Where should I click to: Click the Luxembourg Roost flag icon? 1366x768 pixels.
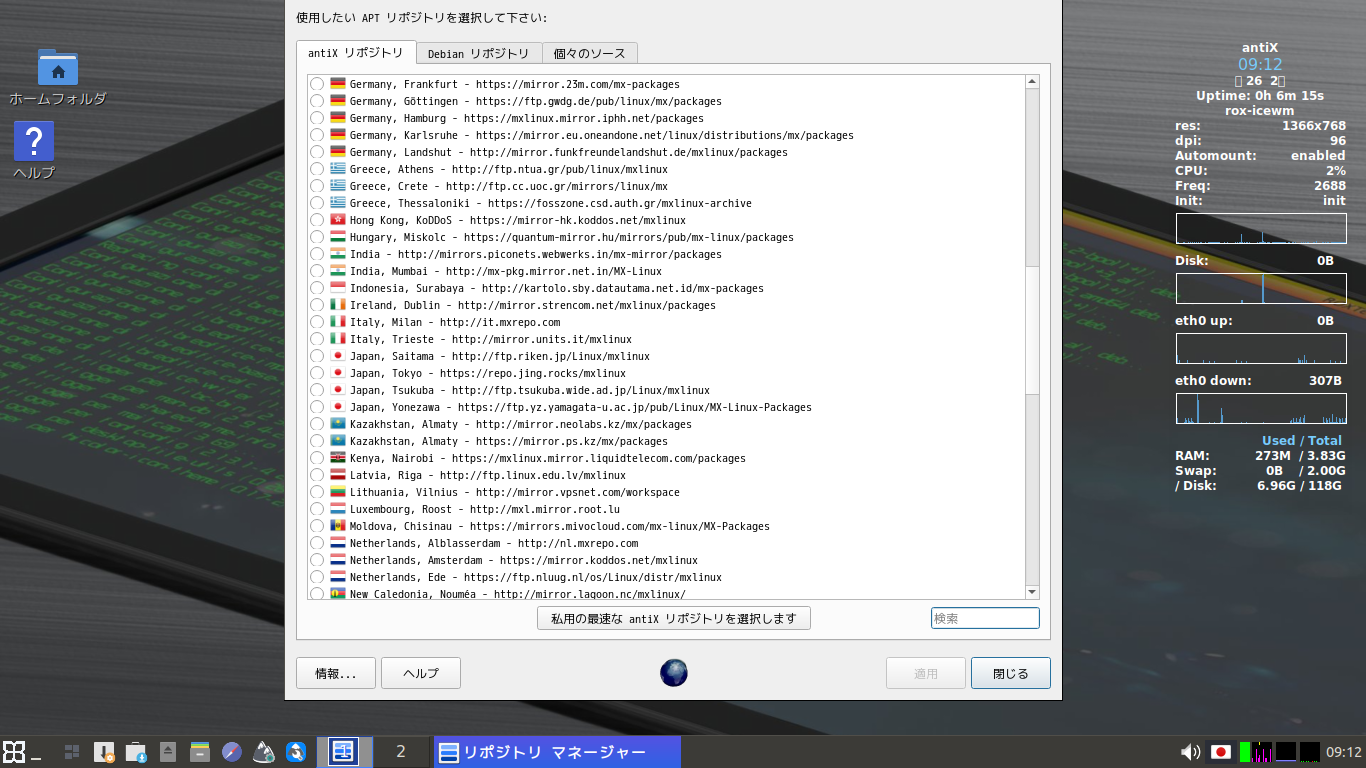click(x=338, y=509)
